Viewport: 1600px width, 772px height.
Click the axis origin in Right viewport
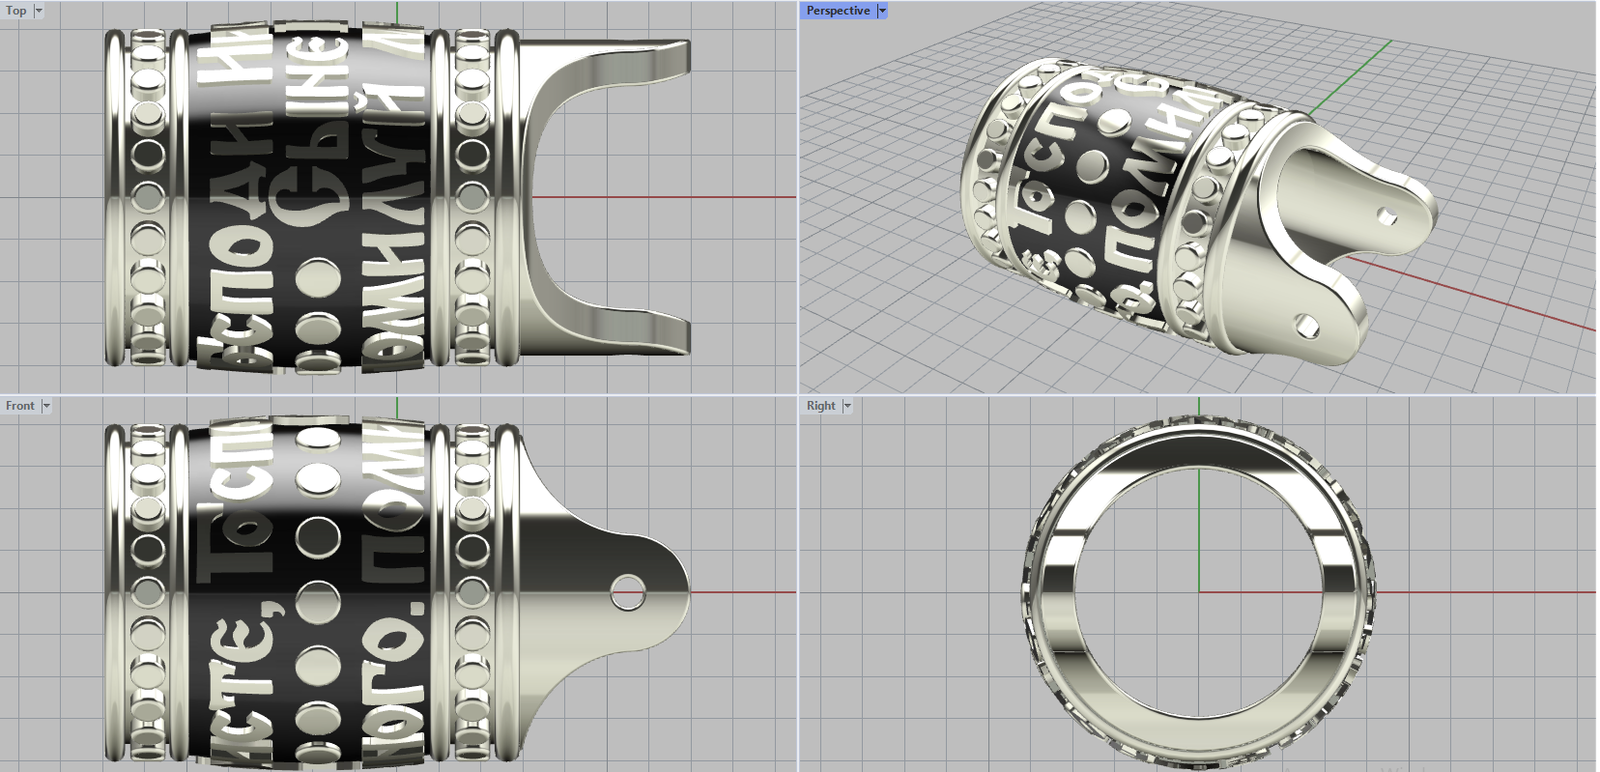click(1199, 592)
